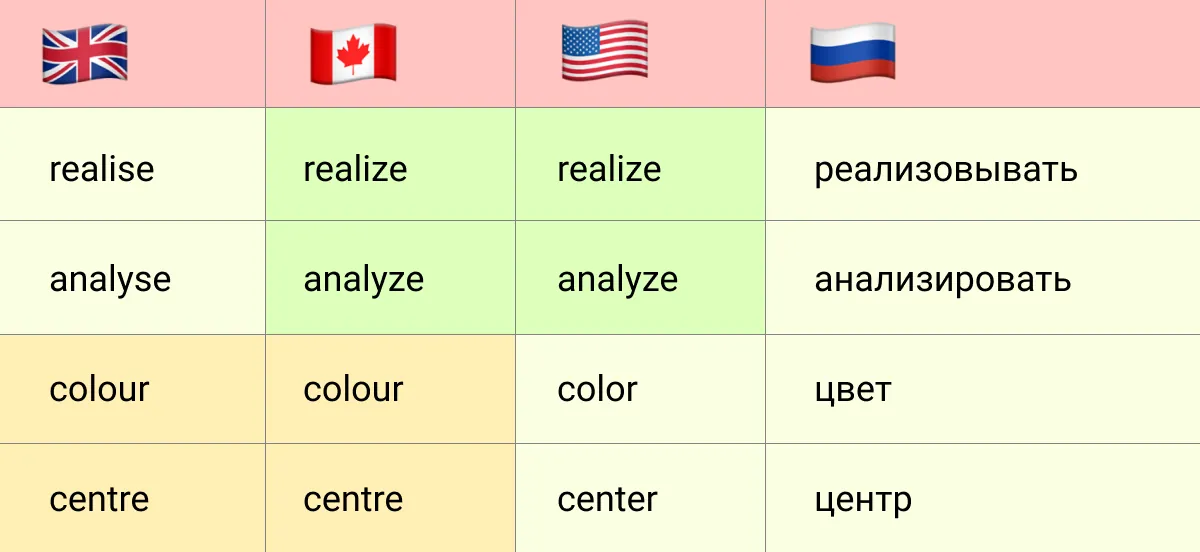Click the British cell 'analyse'
The height and width of the screenshot is (552, 1200).
pos(132,277)
